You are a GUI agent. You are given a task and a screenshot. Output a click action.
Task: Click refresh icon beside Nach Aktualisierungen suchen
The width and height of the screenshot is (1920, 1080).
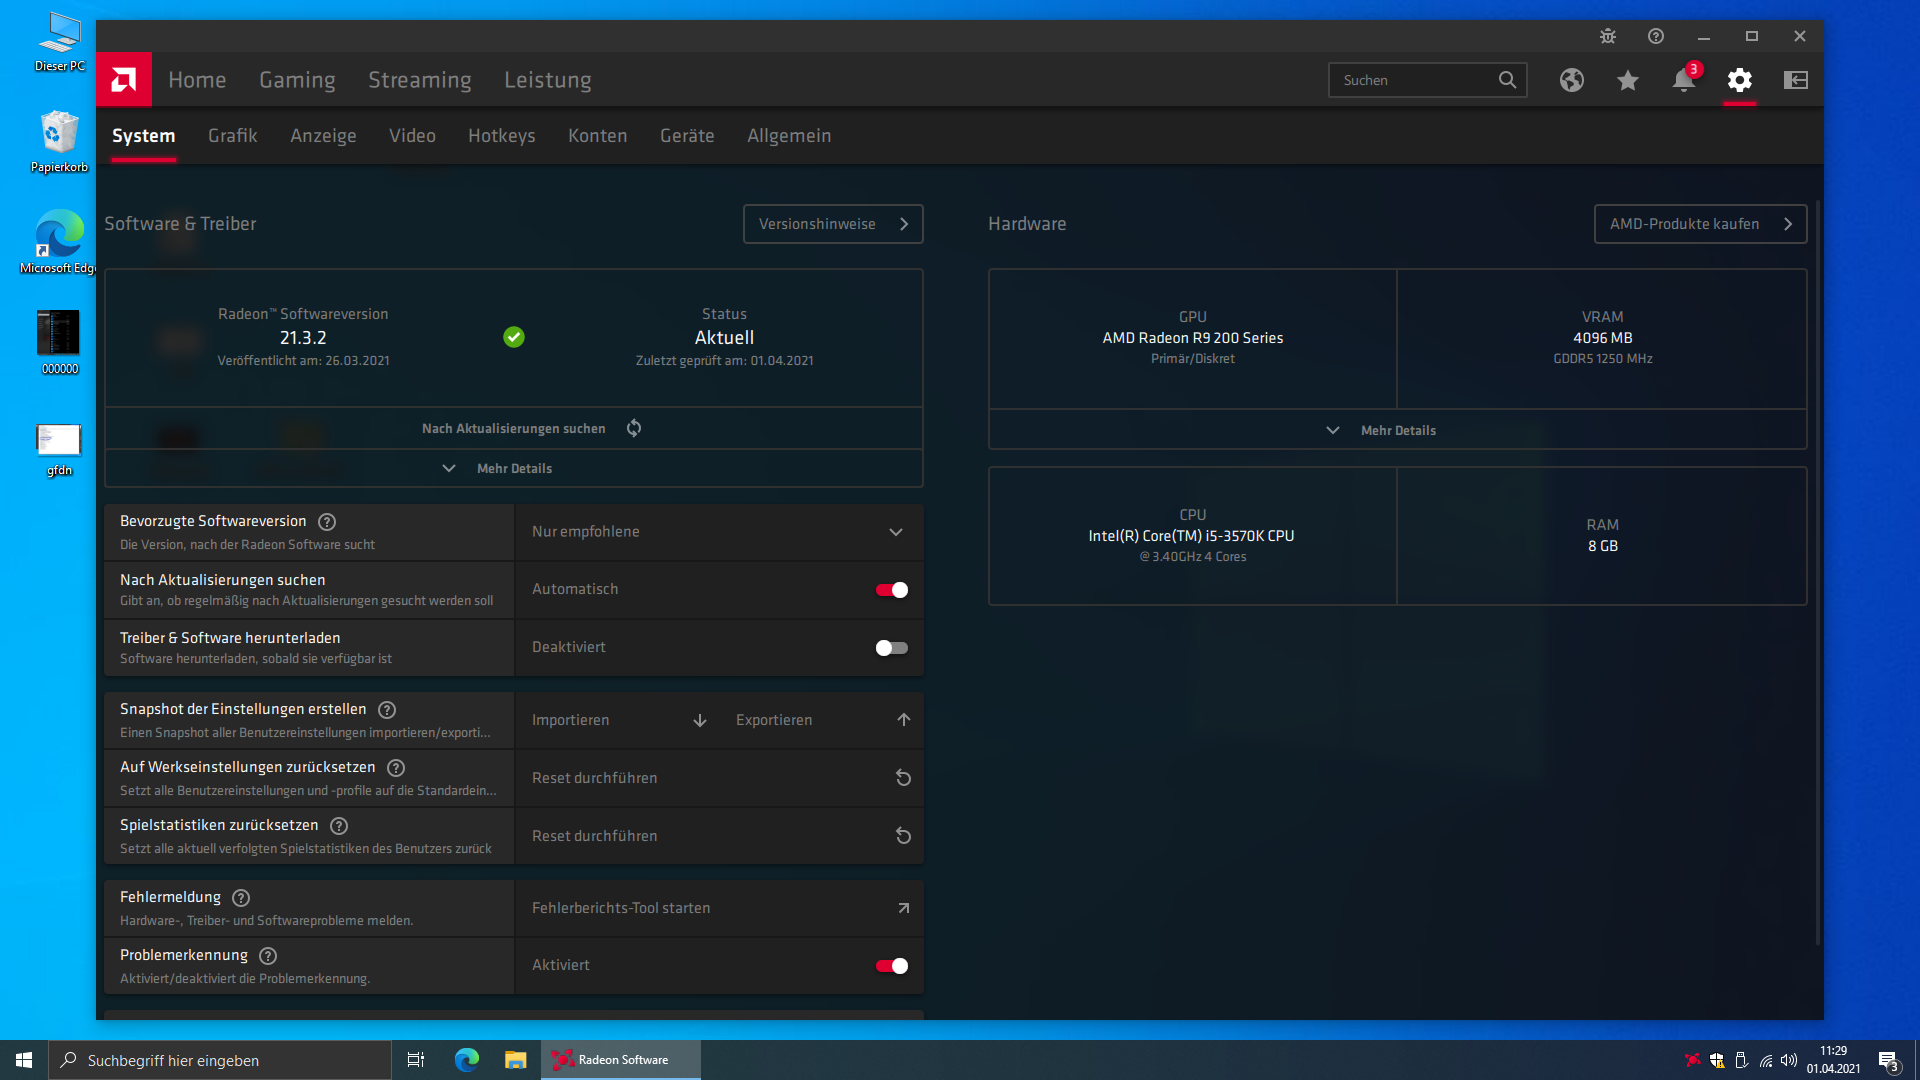(x=634, y=428)
